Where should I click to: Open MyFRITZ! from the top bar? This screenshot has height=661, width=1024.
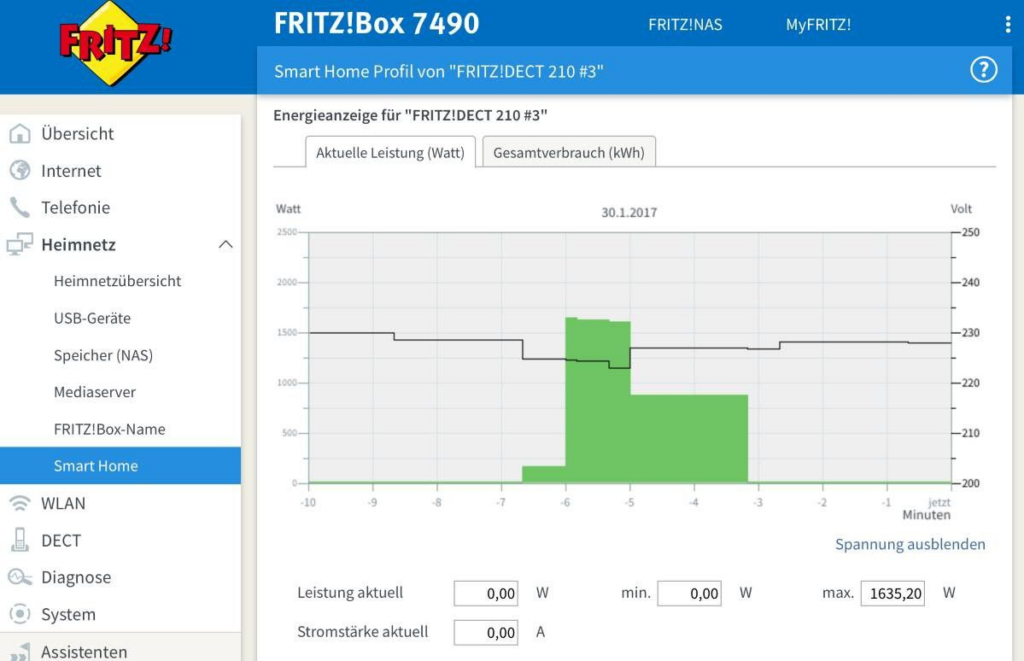click(818, 25)
